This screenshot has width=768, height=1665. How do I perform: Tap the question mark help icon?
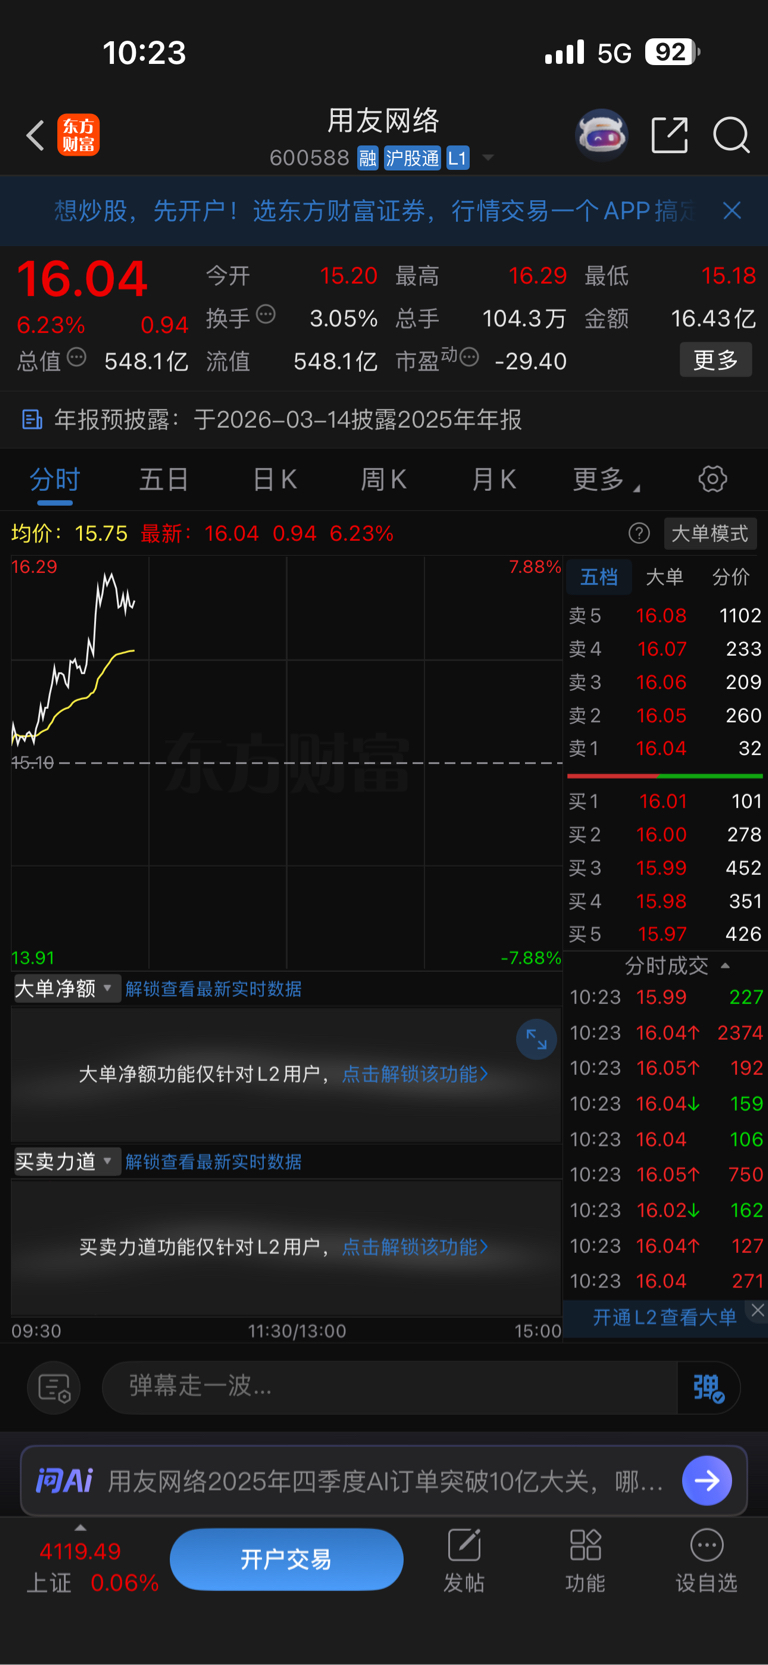(x=639, y=533)
